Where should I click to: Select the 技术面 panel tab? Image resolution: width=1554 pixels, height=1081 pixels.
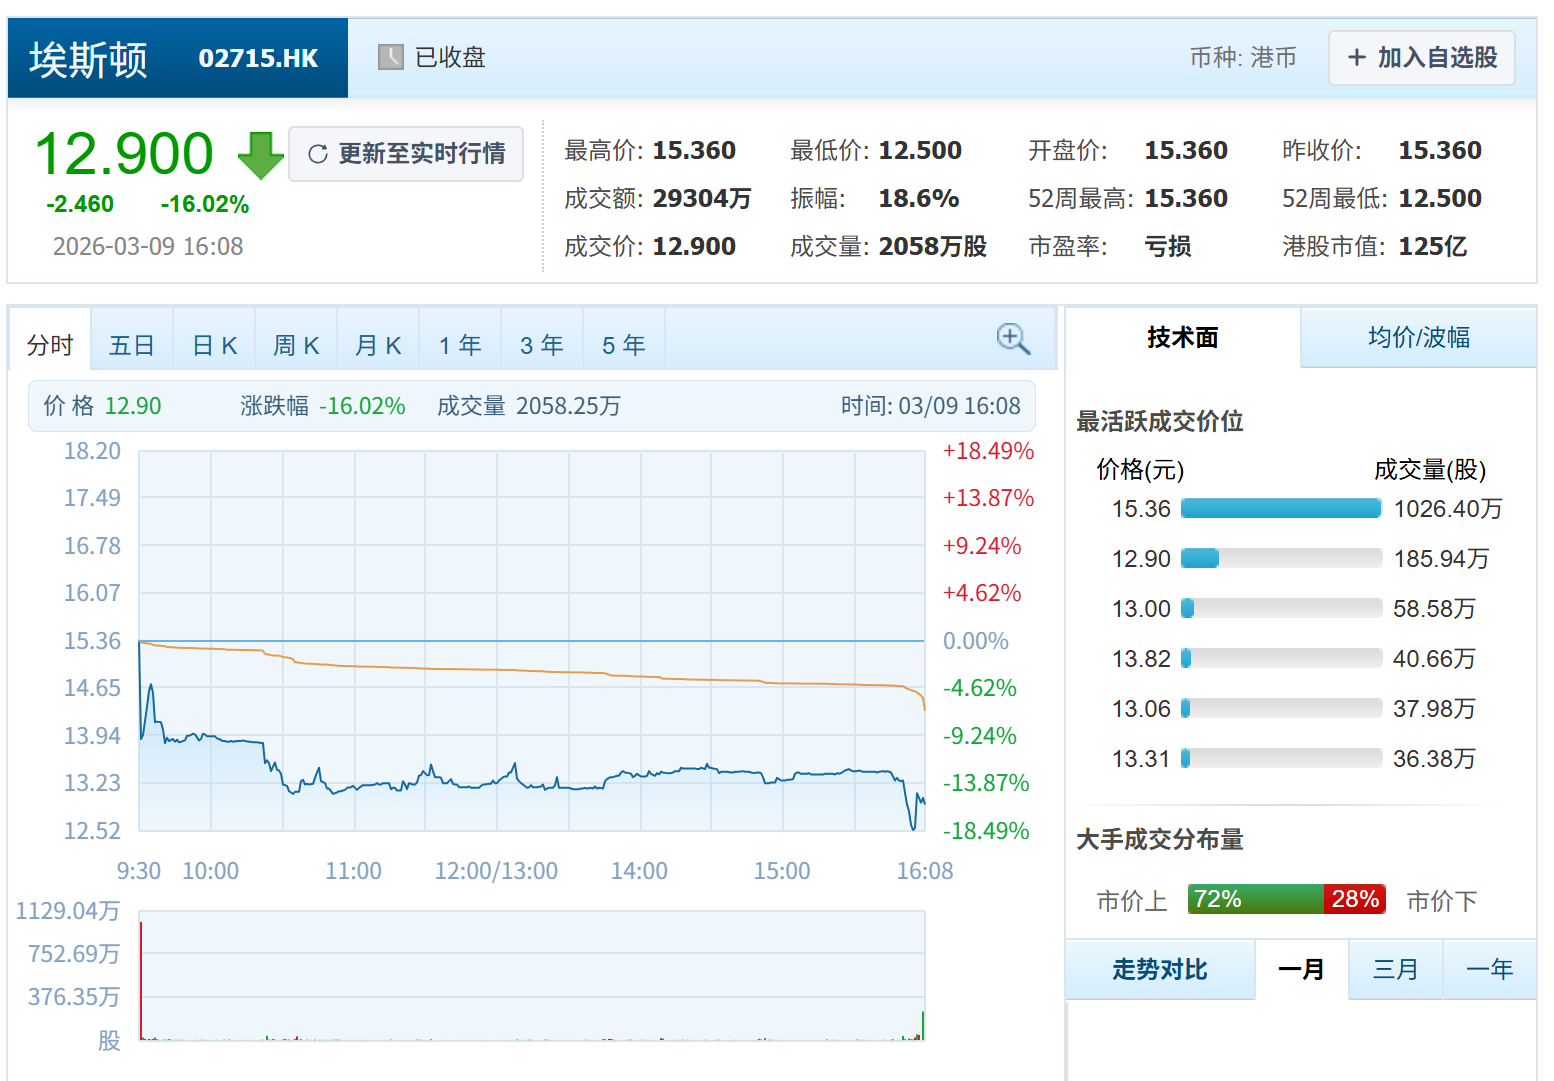(1182, 338)
